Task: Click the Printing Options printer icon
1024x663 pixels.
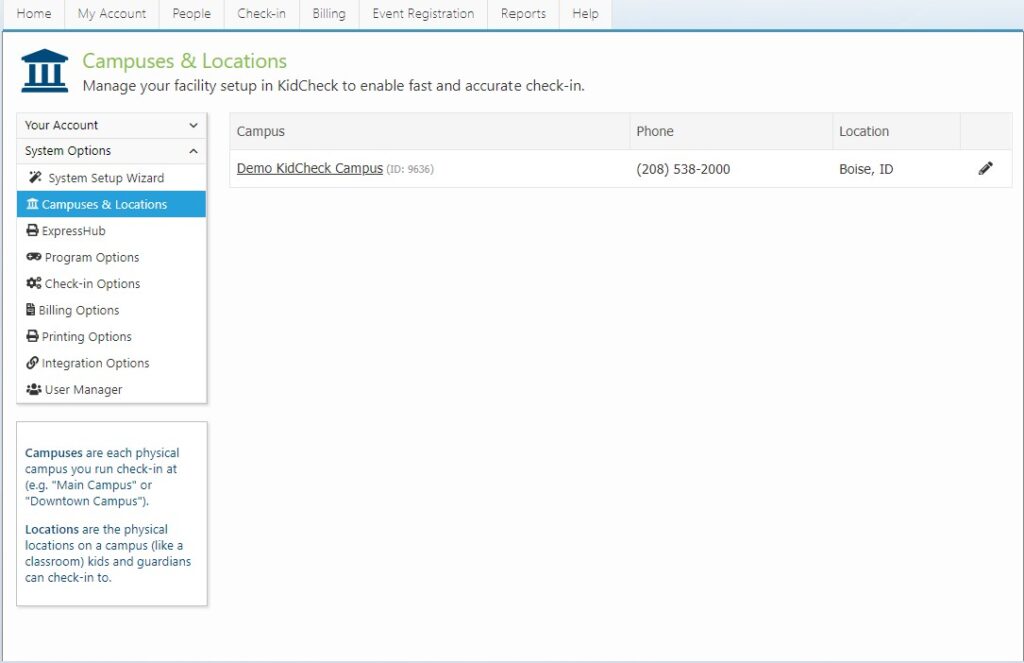Action: [x=32, y=336]
